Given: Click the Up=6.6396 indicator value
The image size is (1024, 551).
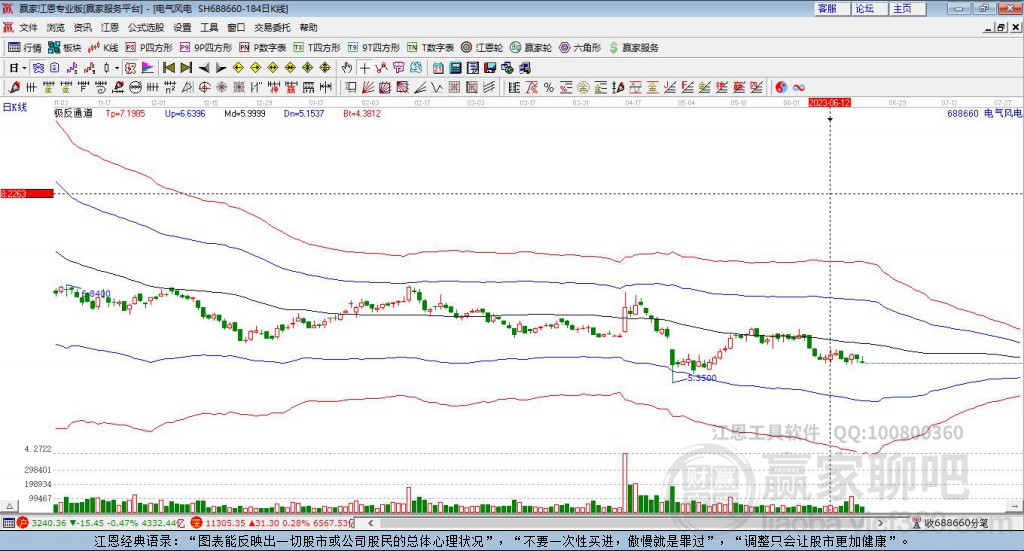Looking at the screenshot, I should 185,113.
